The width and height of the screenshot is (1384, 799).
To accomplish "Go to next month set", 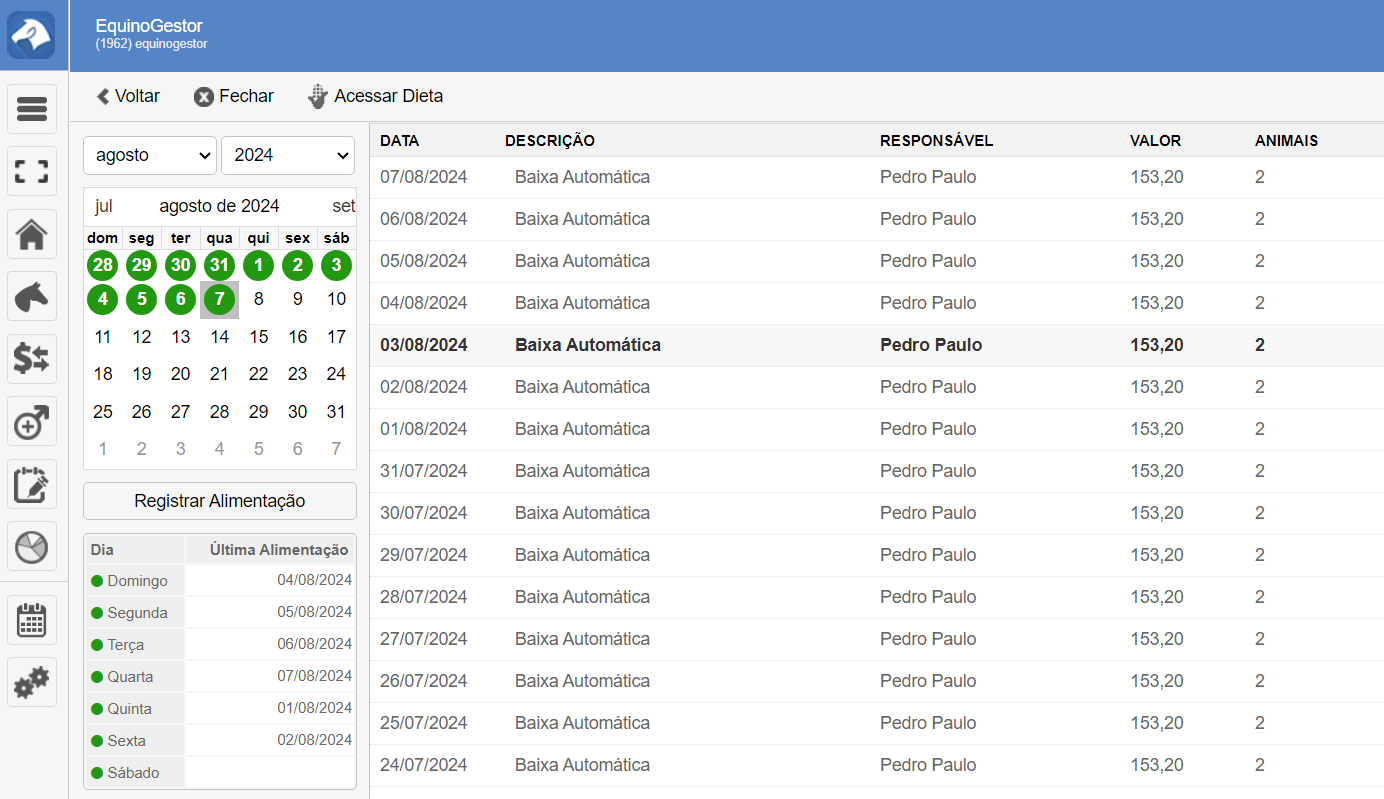I will (x=343, y=206).
